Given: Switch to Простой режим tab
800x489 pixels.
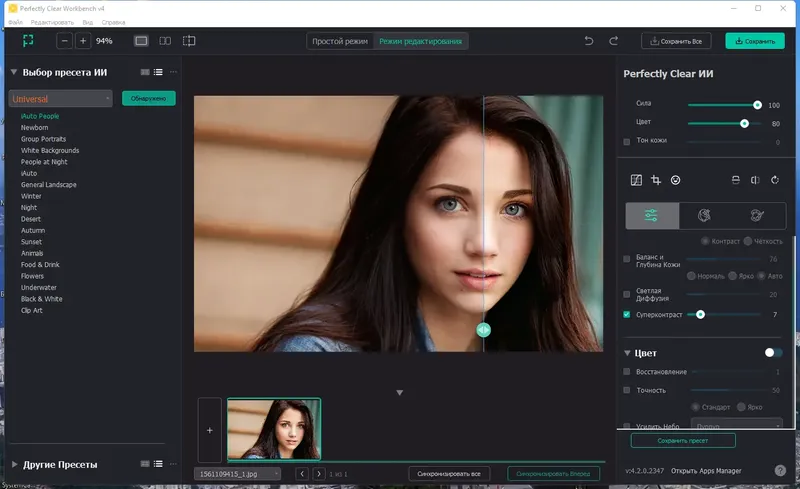Looking at the screenshot, I should (x=340, y=41).
